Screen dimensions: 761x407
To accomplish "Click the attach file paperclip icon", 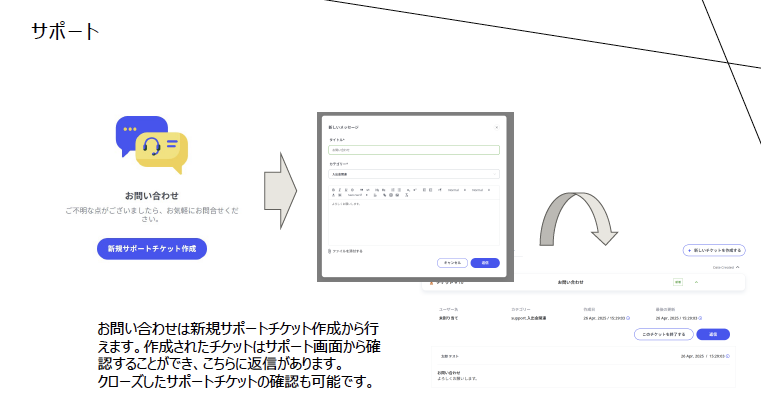I will coord(330,251).
